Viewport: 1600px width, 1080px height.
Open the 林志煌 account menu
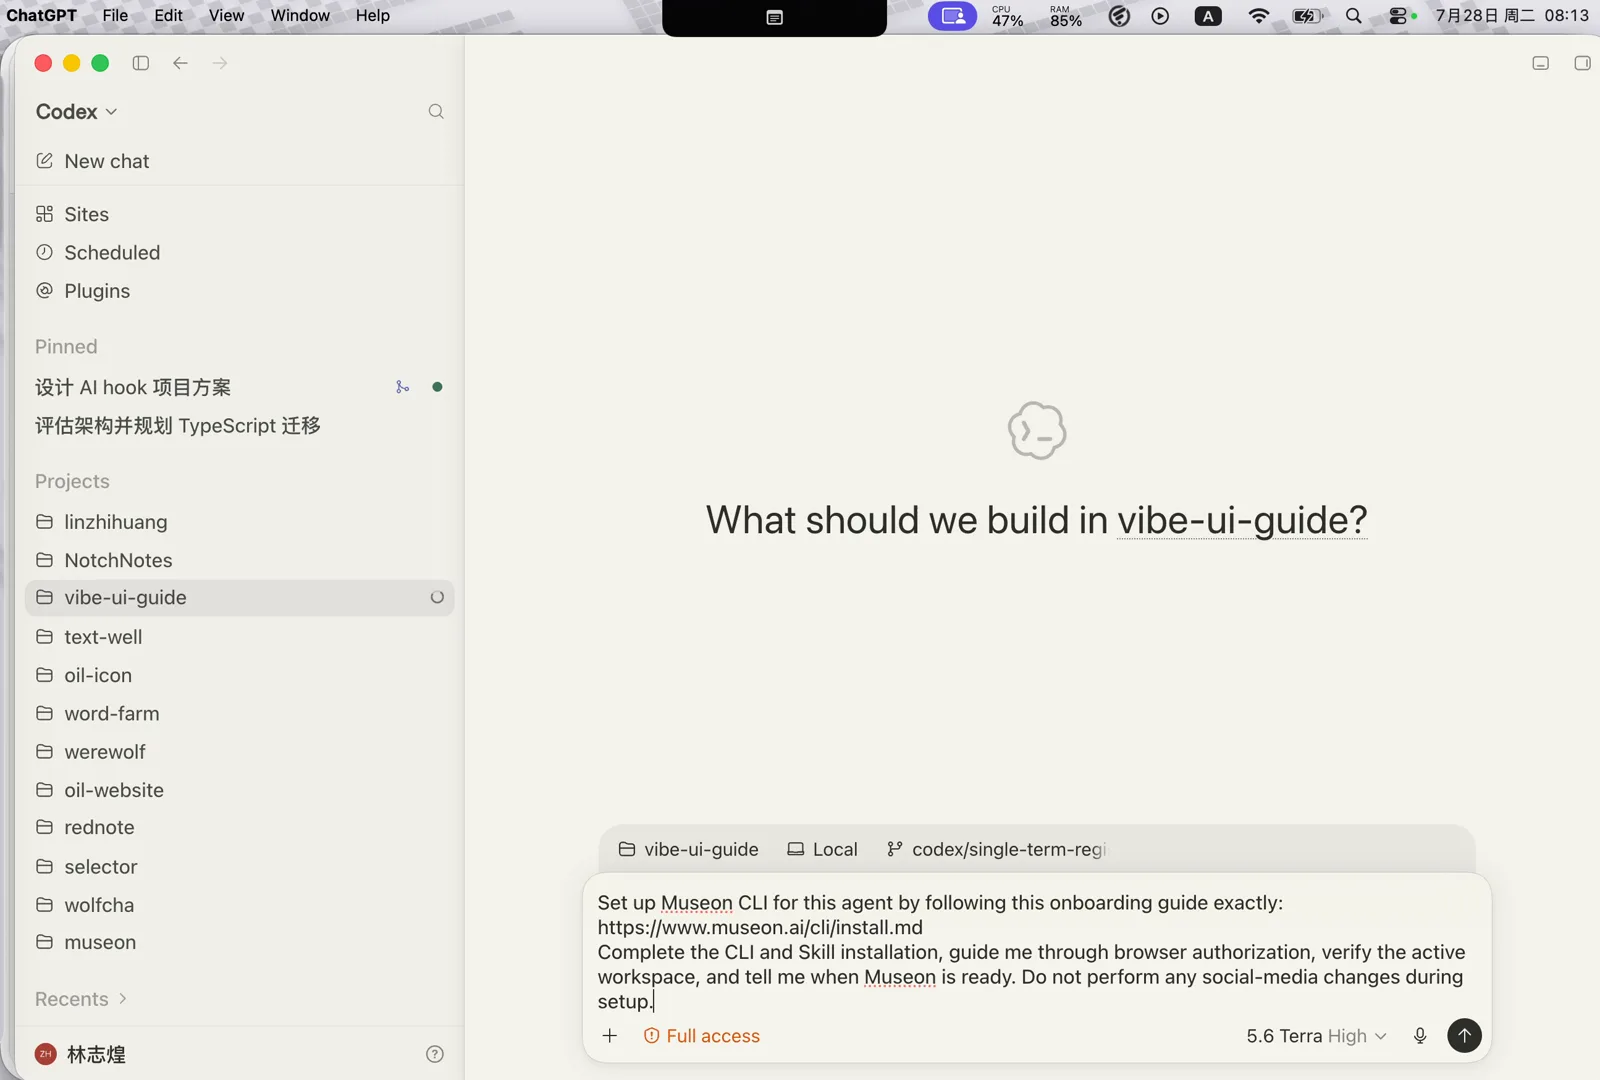[x=80, y=1054]
